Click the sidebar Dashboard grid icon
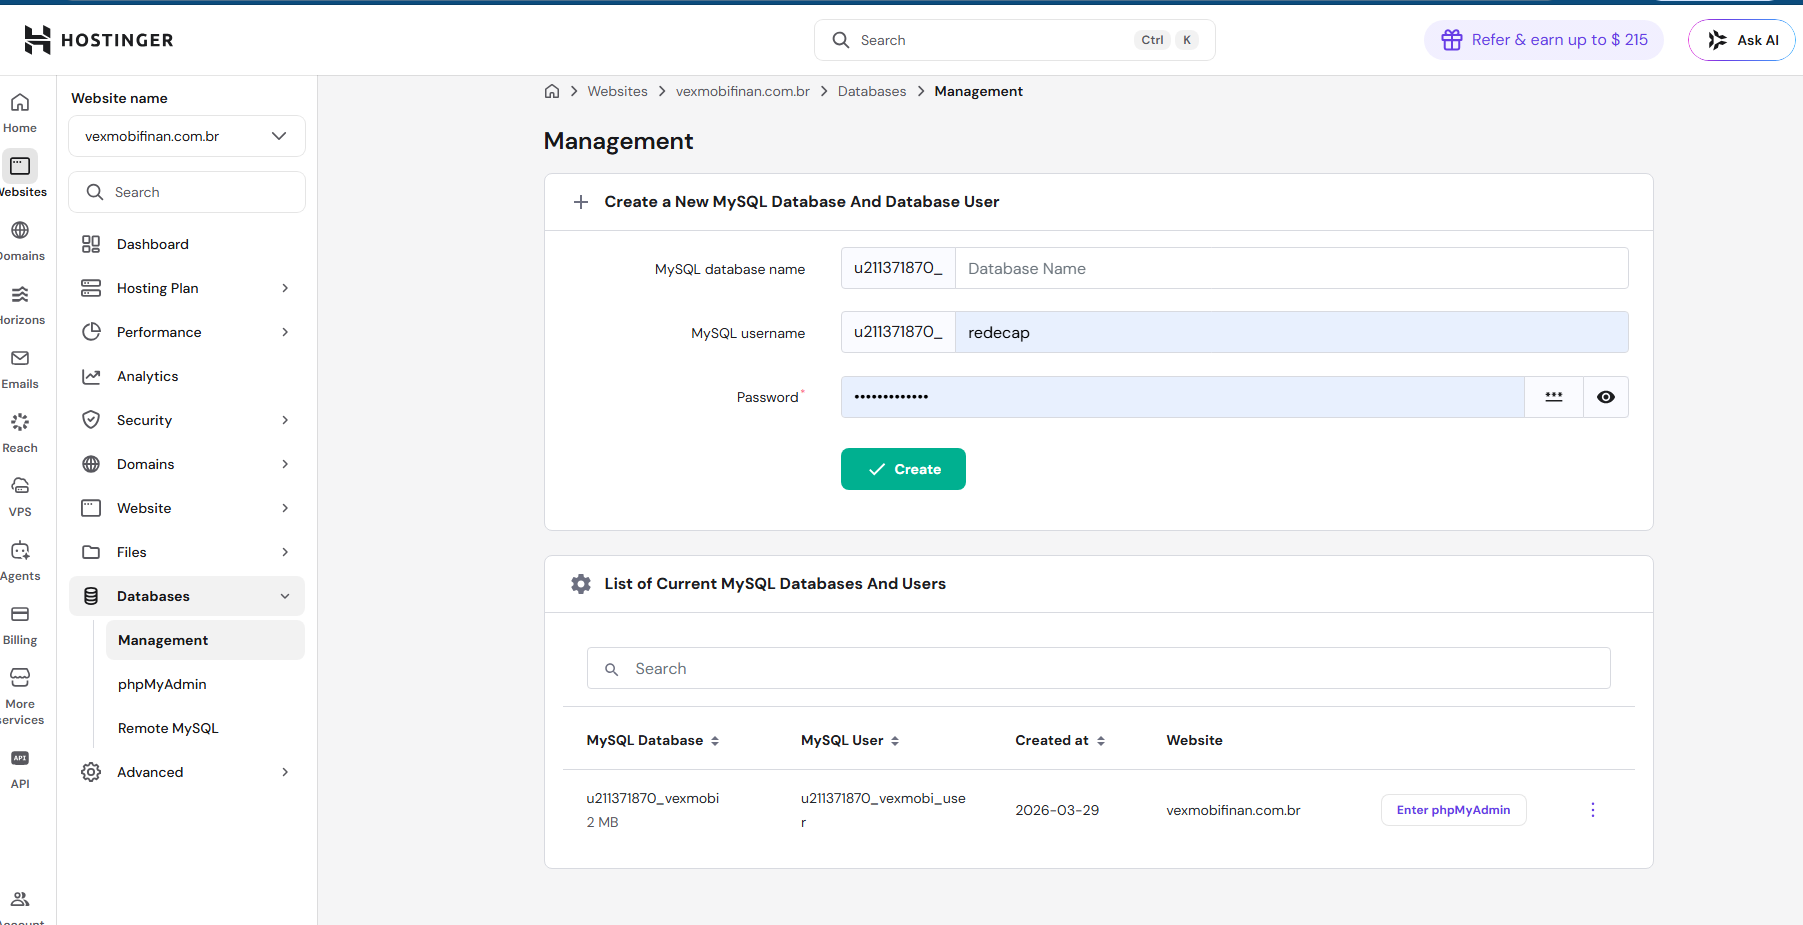The height and width of the screenshot is (925, 1803). point(91,244)
